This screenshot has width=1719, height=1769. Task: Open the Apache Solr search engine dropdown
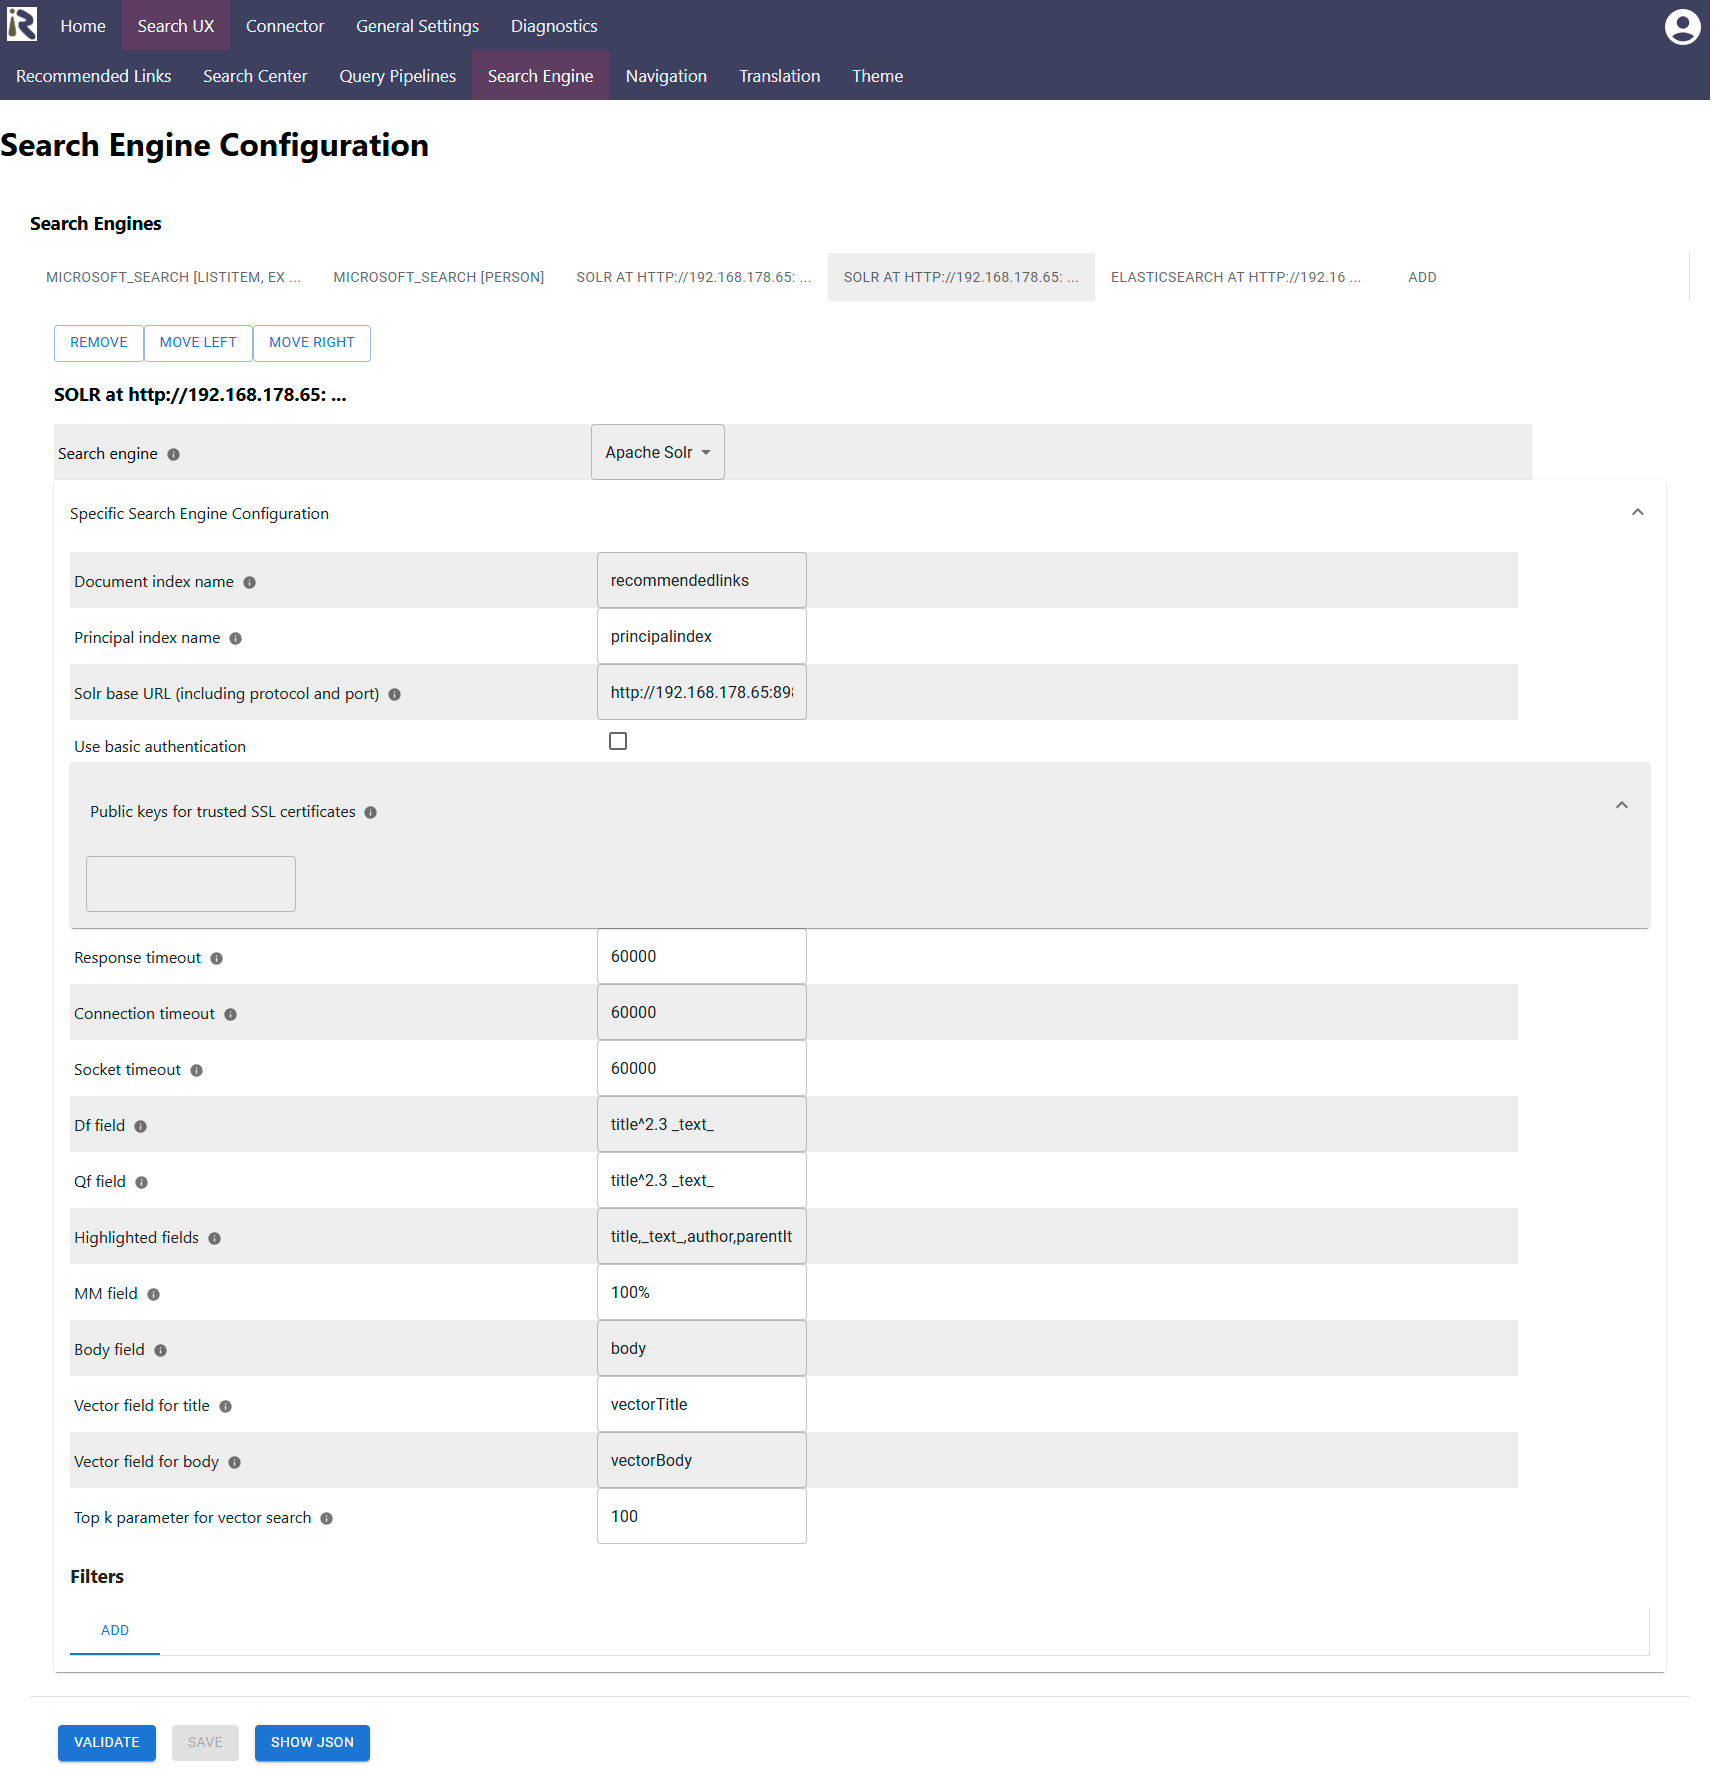657,452
